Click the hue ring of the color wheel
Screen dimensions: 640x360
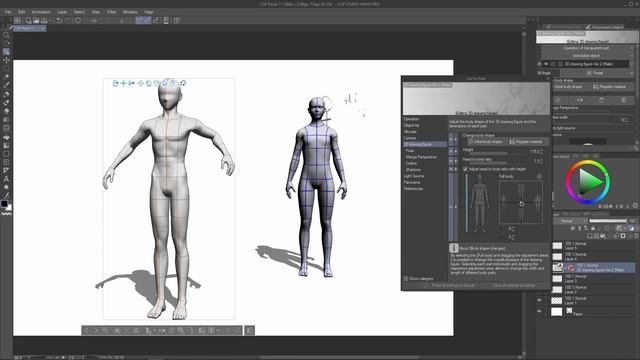588,162
